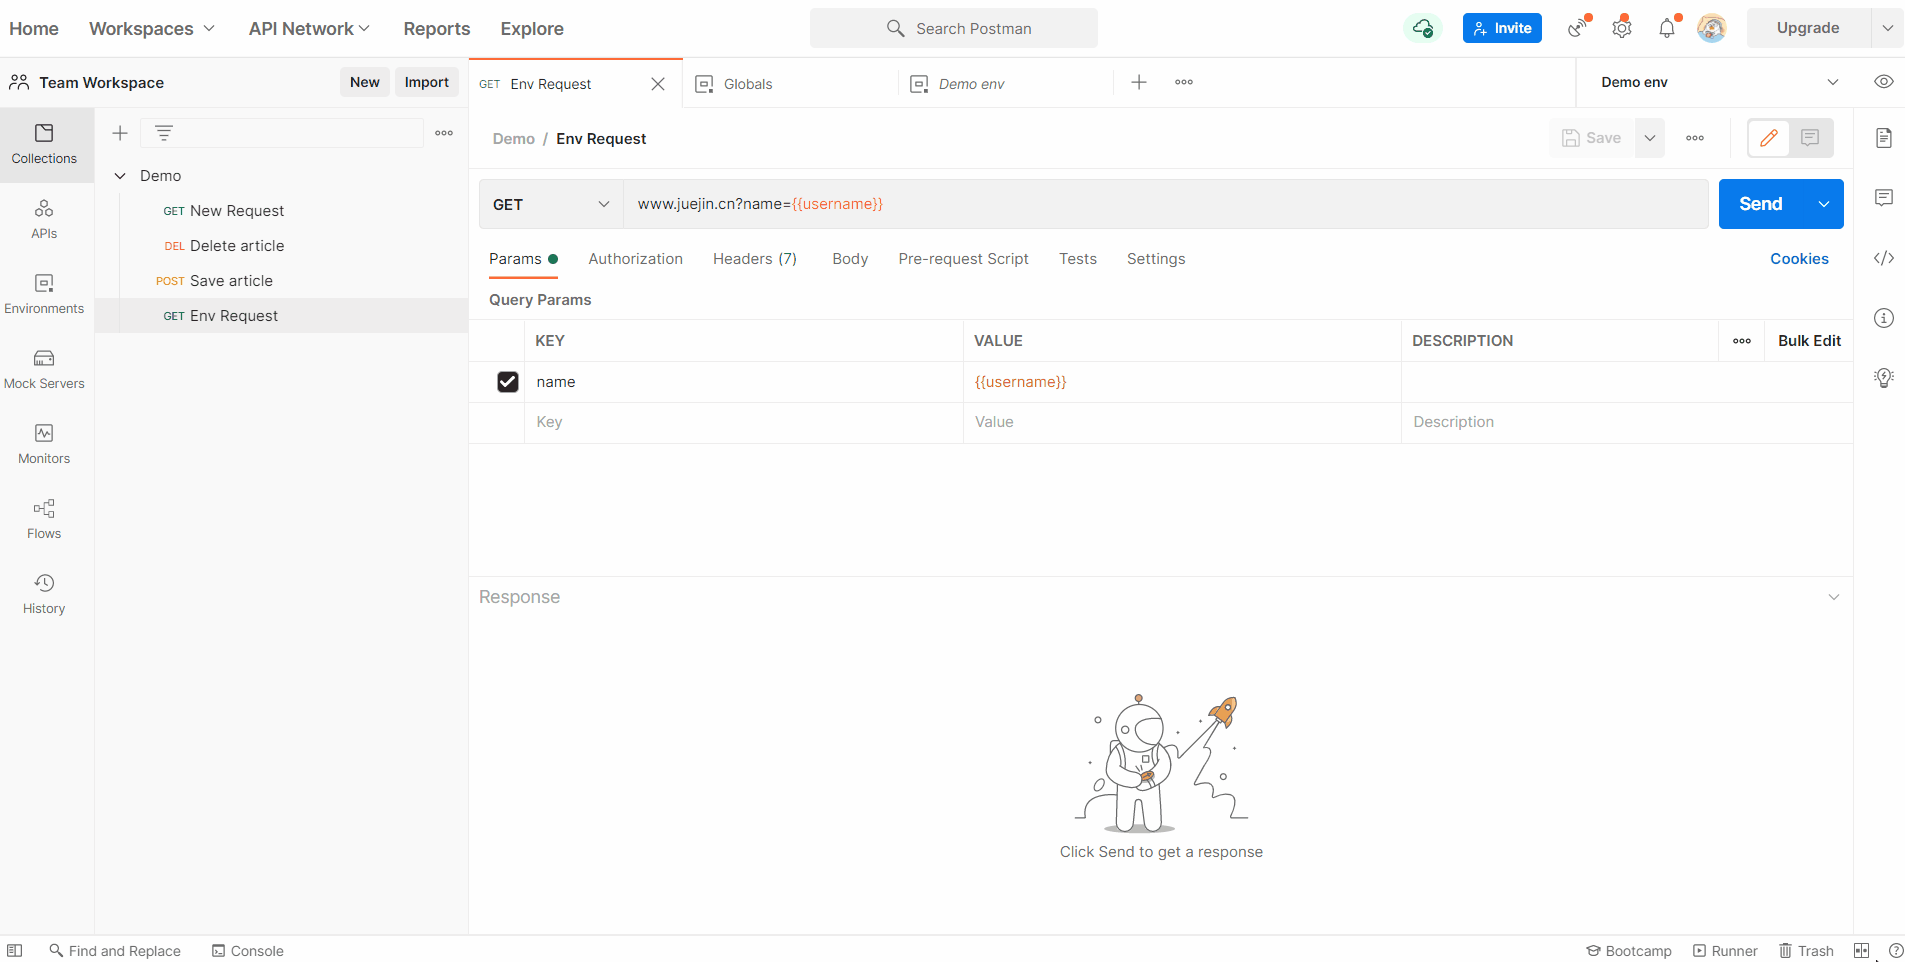The image size is (1905, 962).
Task: Switch to the Settings tab
Action: pyautogui.click(x=1156, y=259)
